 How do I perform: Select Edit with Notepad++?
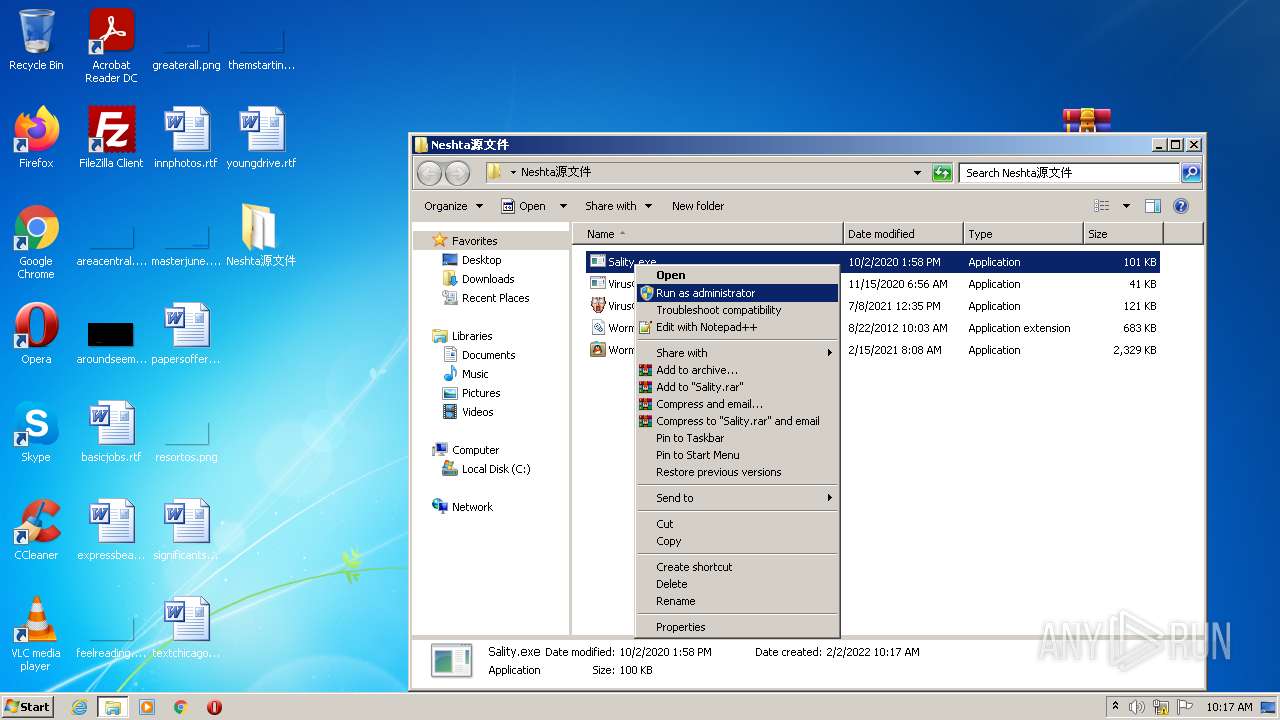coord(737,327)
